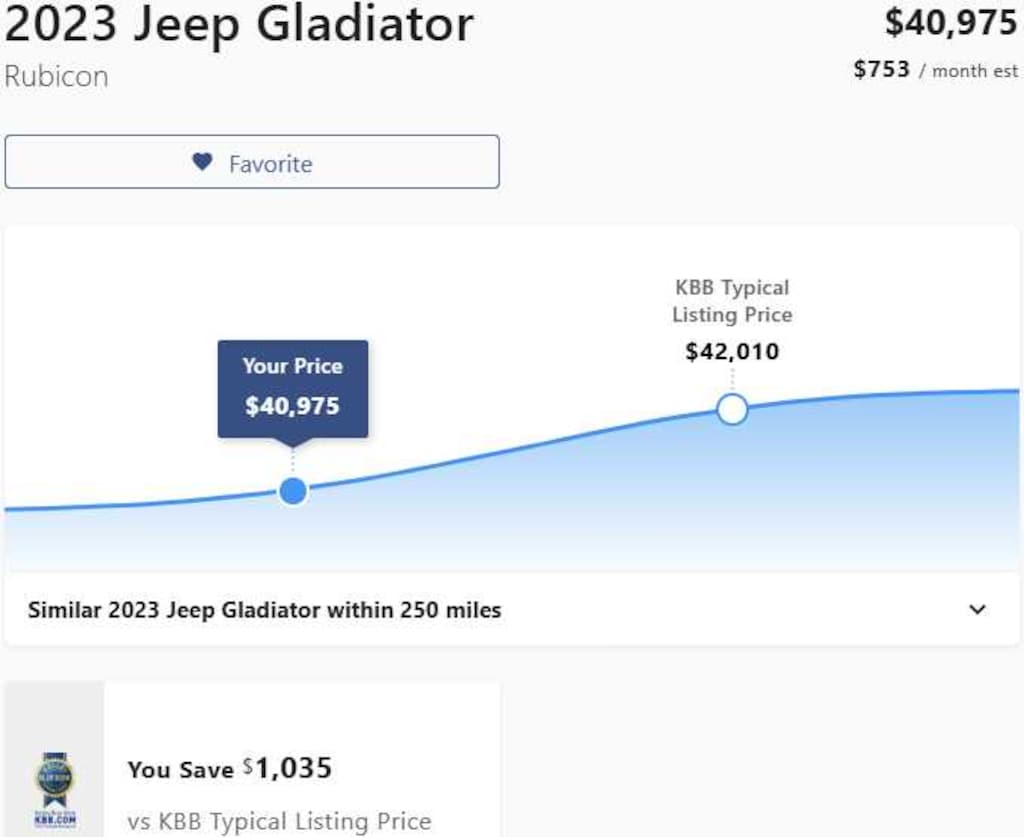Expand similar Jeep Gladiator listings chevron

pyautogui.click(x=978, y=610)
